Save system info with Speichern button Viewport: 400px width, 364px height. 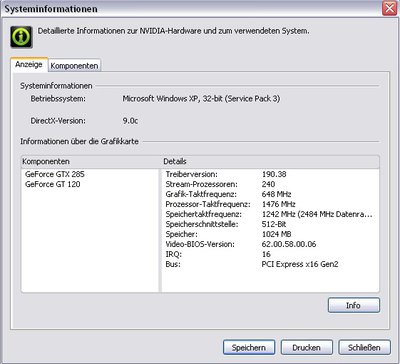(x=249, y=348)
